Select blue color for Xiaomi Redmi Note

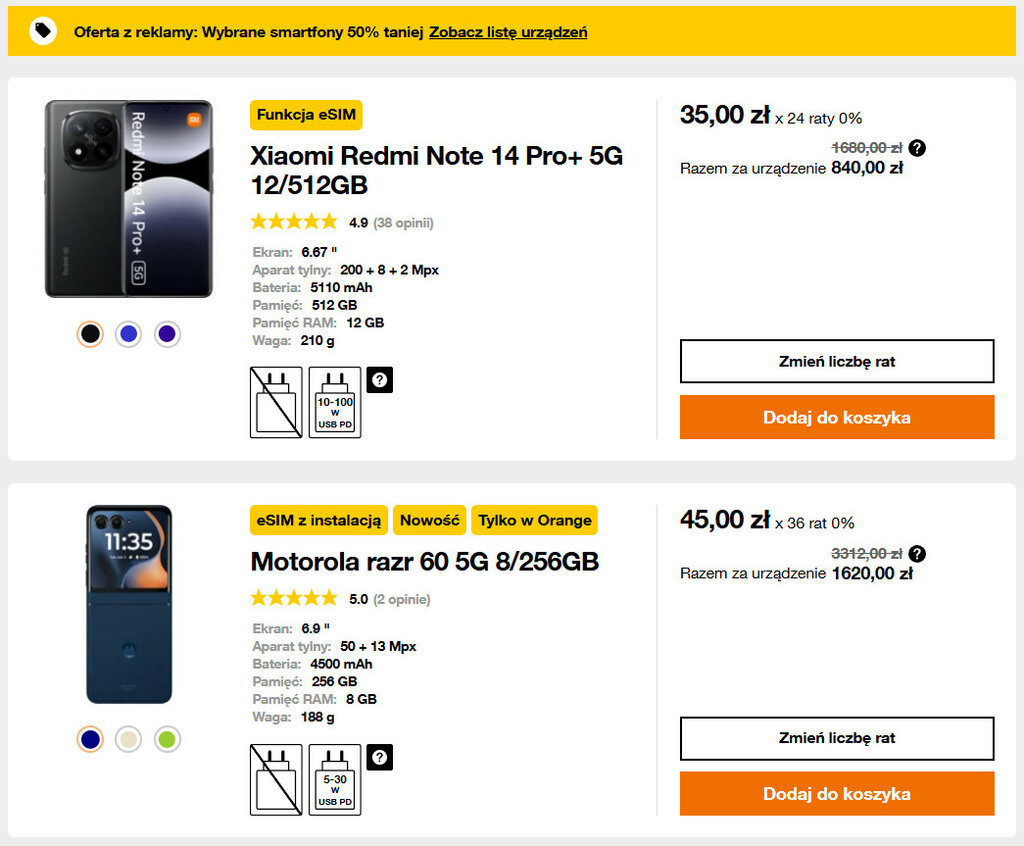(x=128, y=335)
